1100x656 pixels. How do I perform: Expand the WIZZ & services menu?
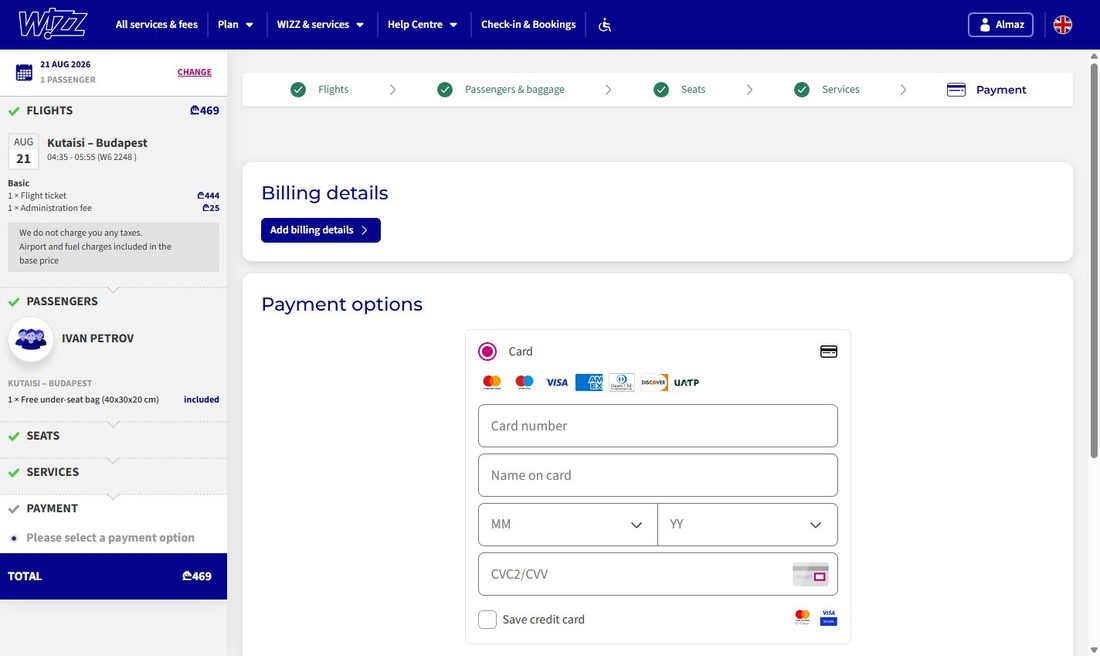[x=320, y=25]
